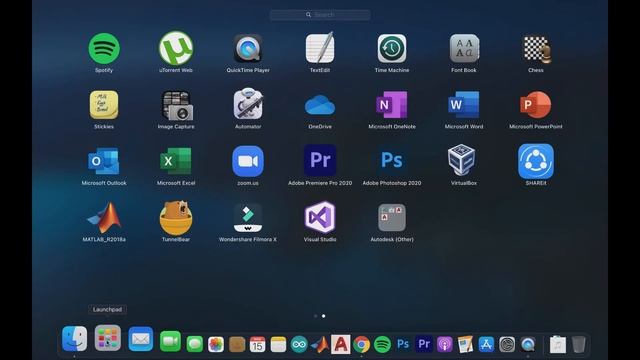Open MATLAB from the Dock
Viewport: 640px width, 360px height.
320,344
